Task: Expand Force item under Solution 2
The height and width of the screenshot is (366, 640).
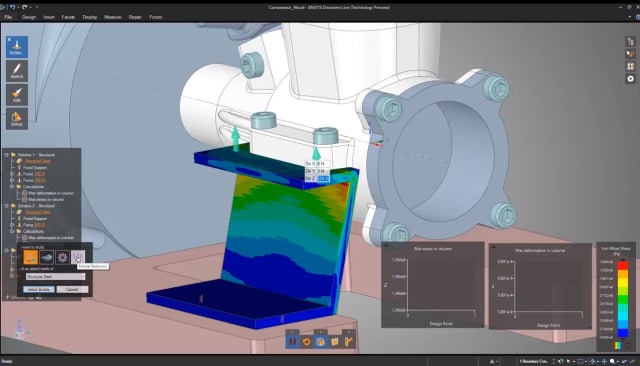Action: (x=12, y=225)
